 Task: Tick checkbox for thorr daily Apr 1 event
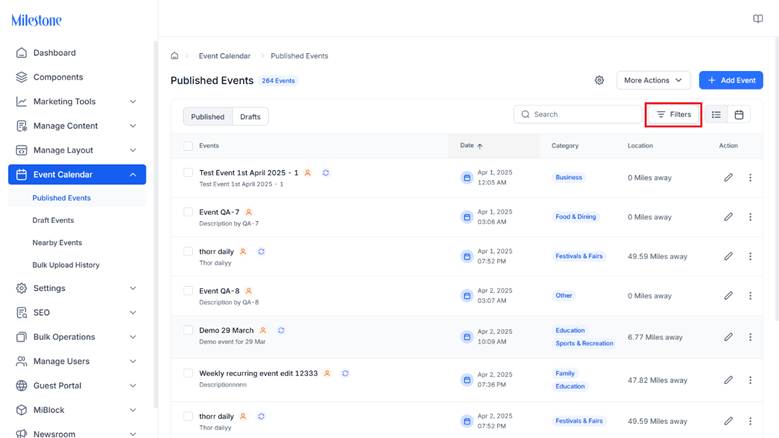188,251
